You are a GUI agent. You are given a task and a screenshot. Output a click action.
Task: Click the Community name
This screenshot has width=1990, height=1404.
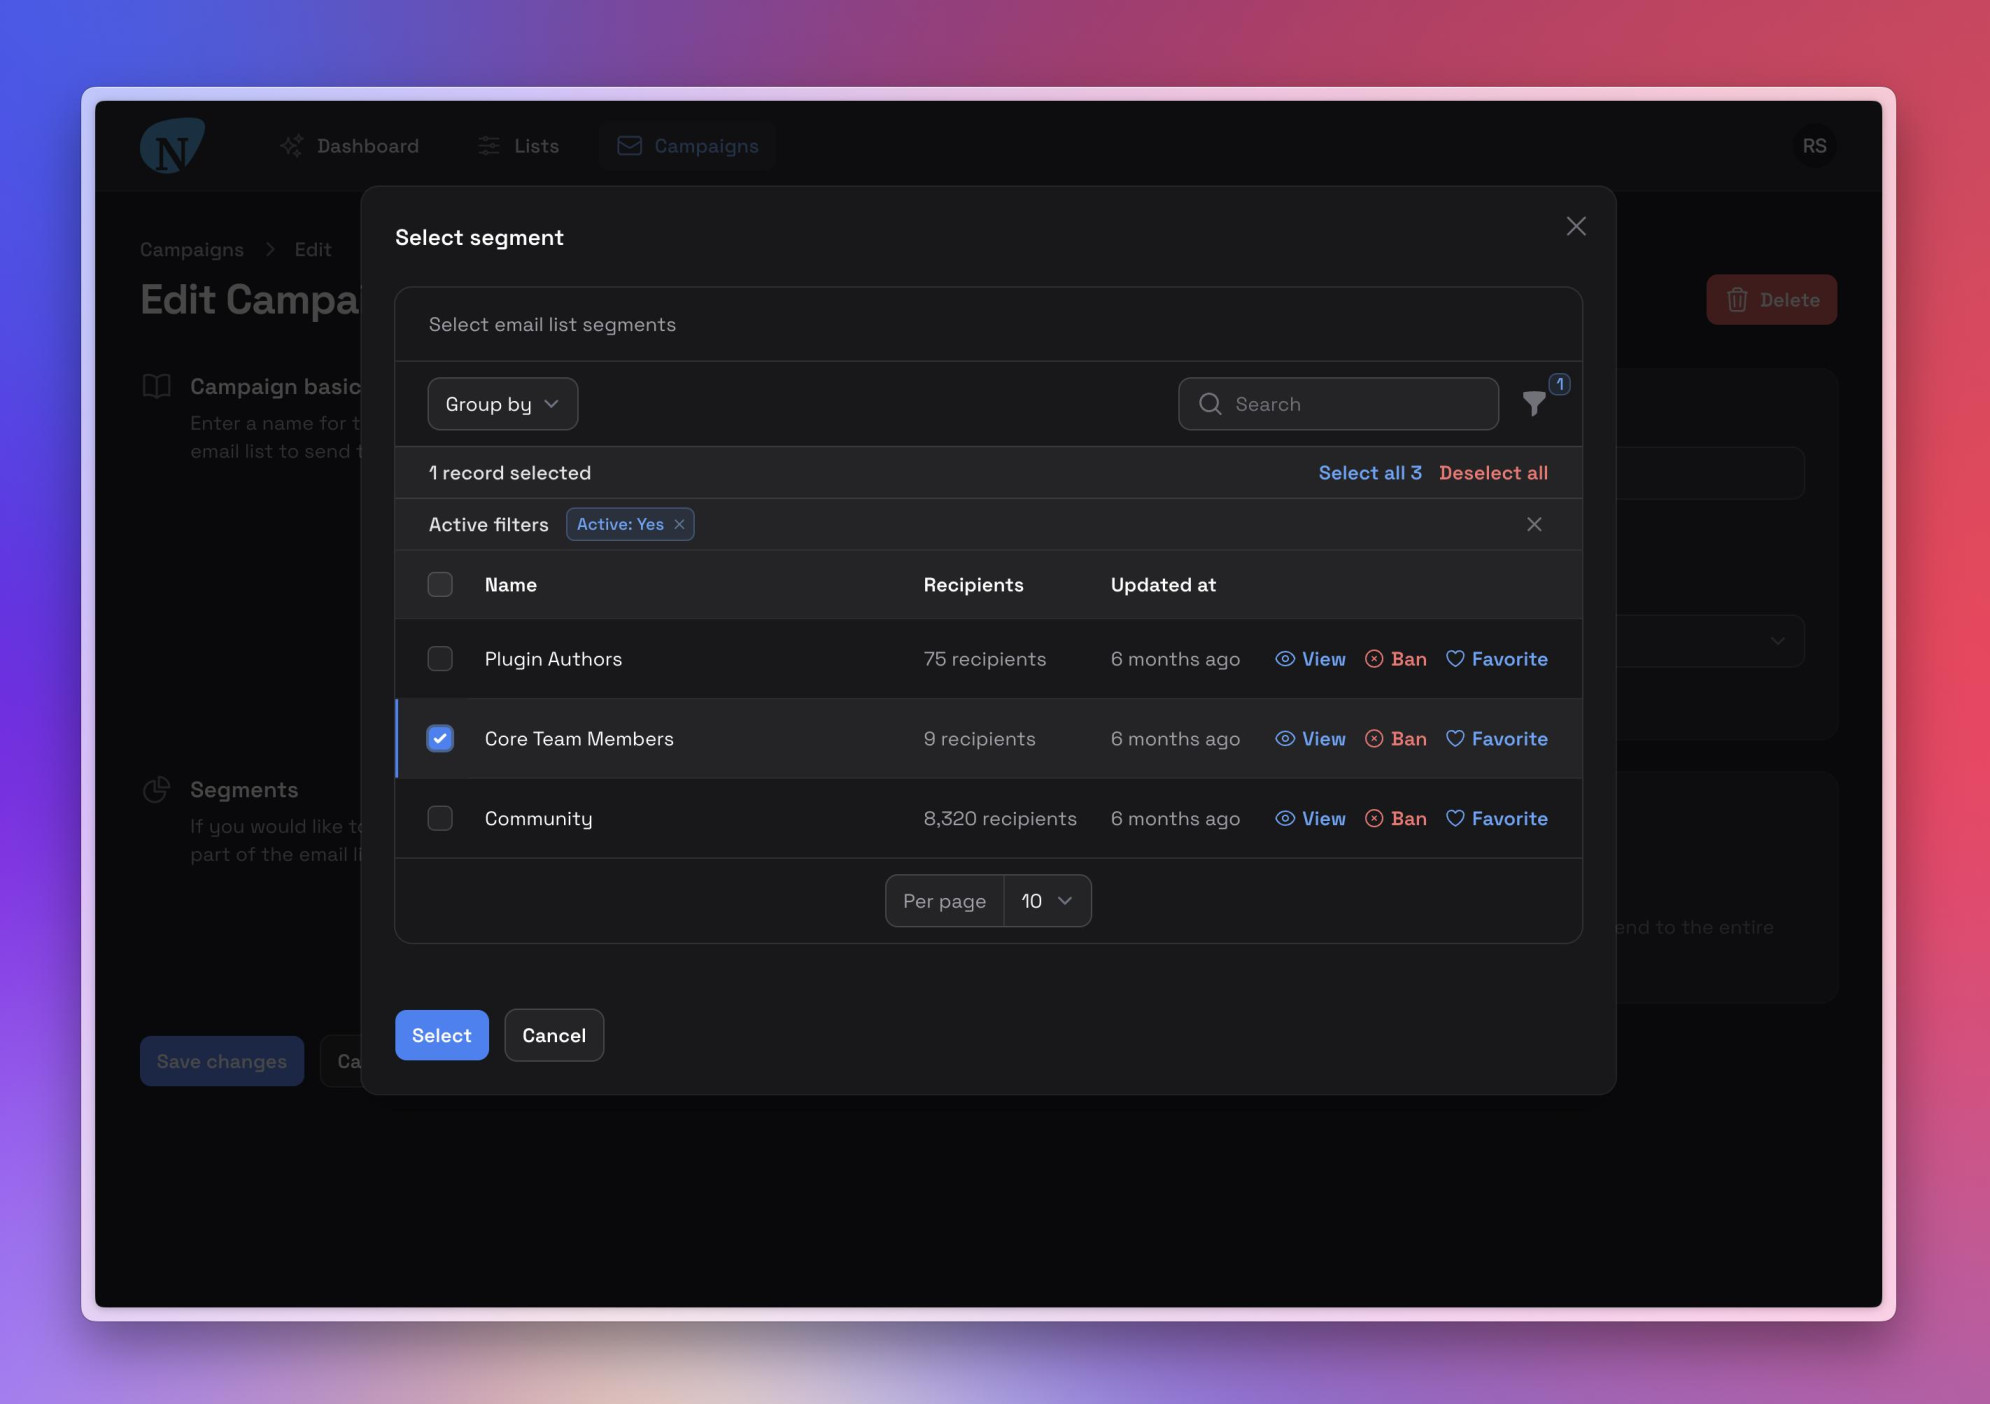tap(538, 818)
